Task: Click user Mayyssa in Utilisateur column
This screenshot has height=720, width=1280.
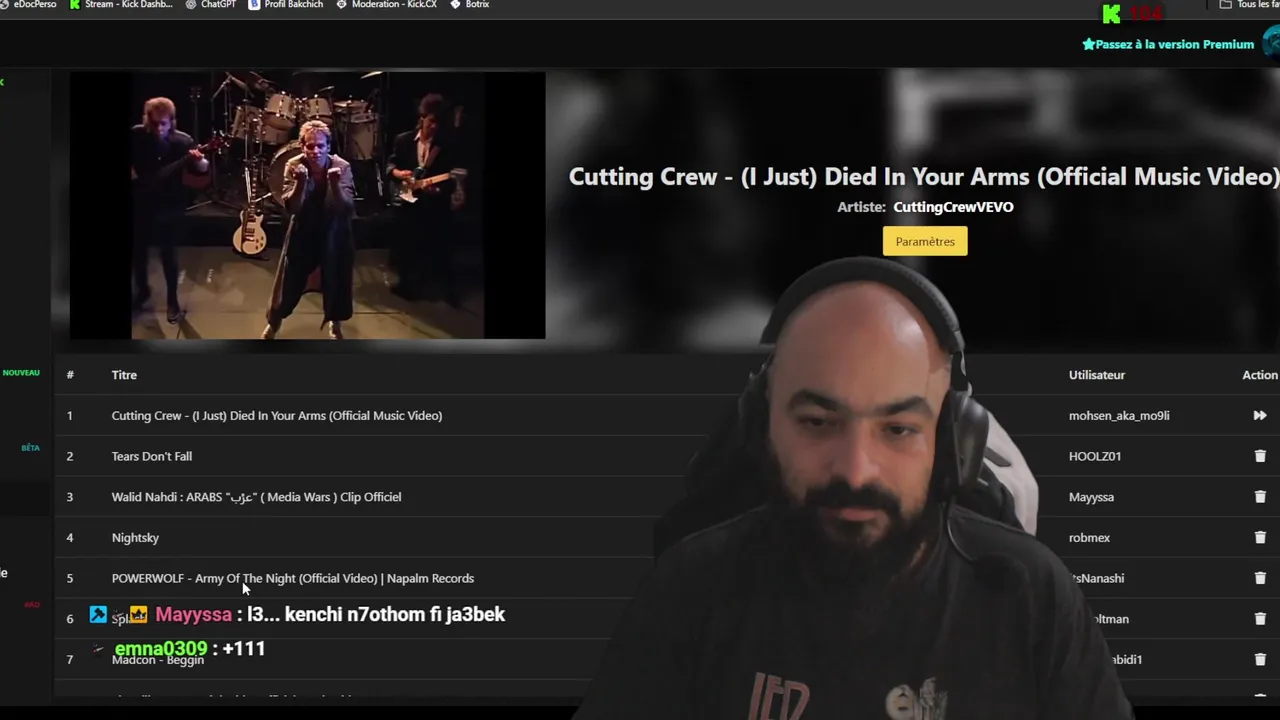Action: coord(1091,497)
